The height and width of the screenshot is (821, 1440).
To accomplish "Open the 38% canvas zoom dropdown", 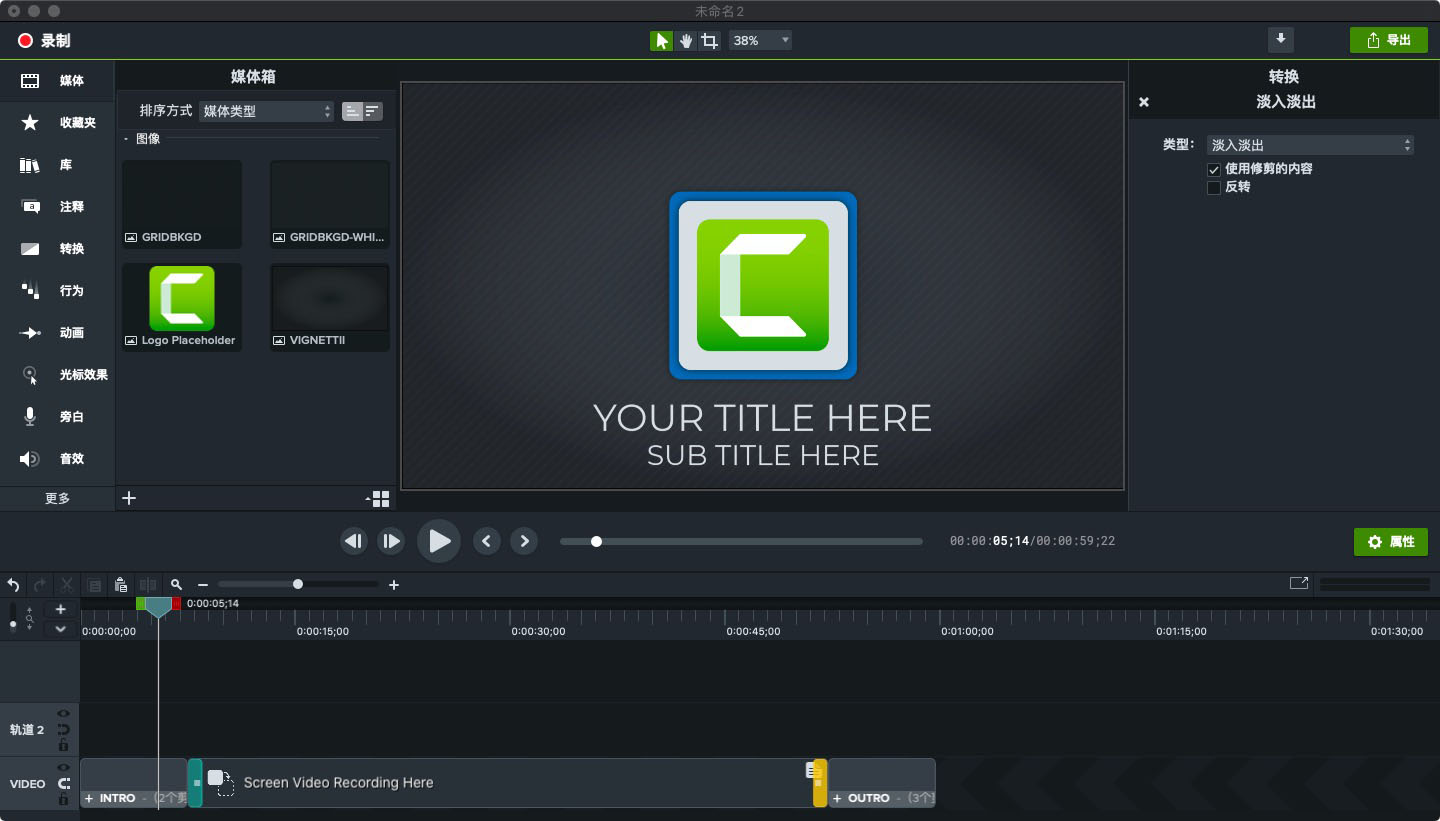I will [x=760, y=41].
